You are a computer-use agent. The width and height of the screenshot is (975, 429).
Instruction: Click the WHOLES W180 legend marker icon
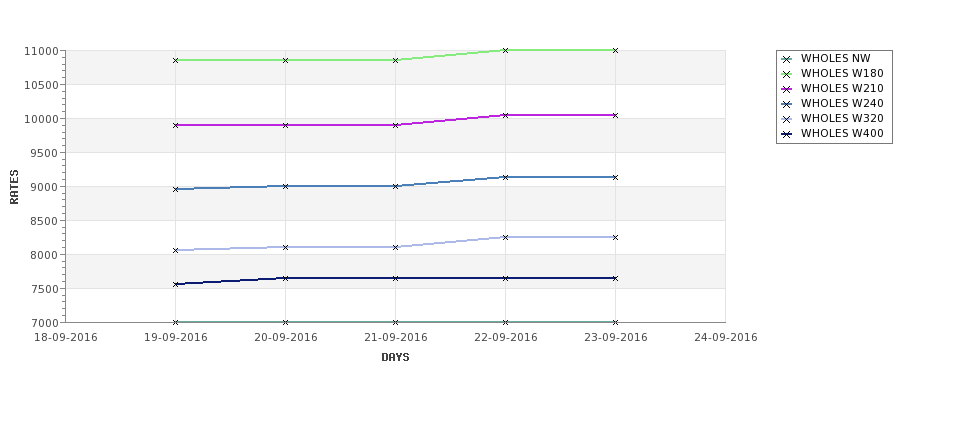pos(787,74)
